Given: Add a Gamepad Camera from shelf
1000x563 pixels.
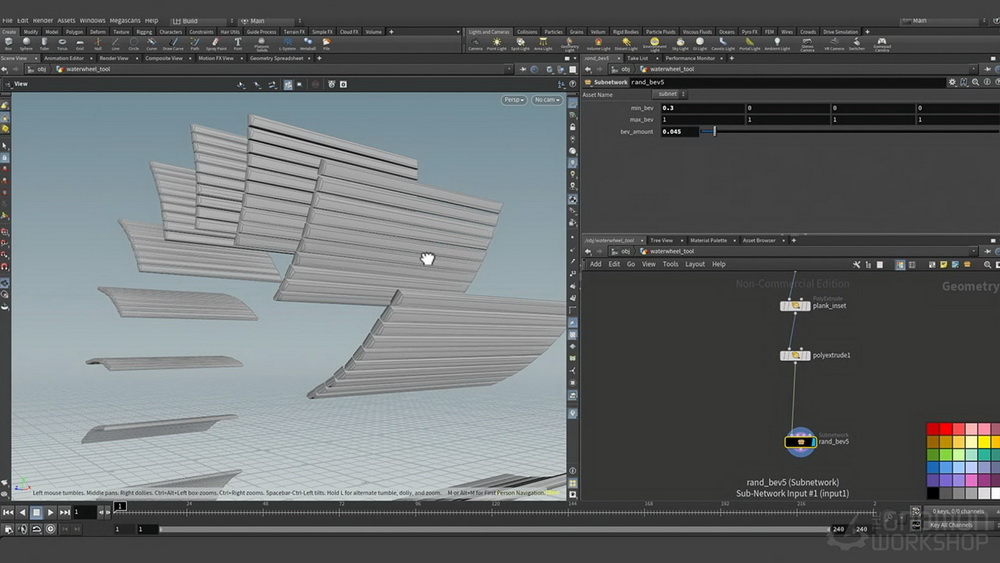Looking at the screenshot, I should (882, 45).
